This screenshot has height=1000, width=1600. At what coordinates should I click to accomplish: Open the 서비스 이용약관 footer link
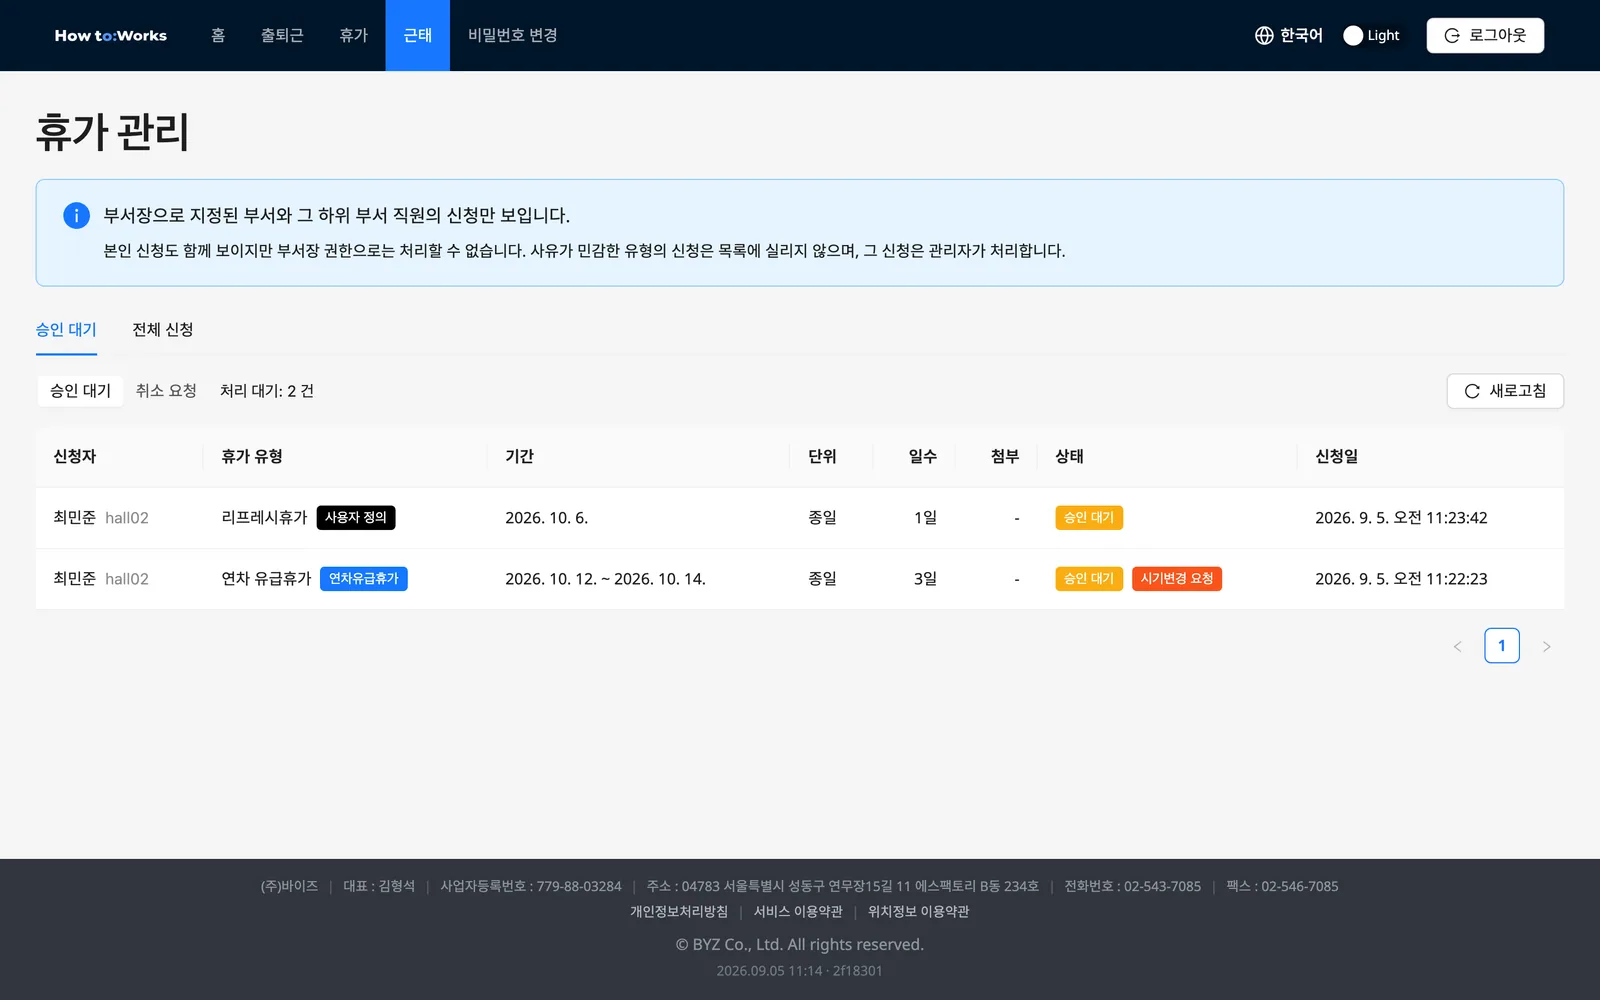click(798, 911)
